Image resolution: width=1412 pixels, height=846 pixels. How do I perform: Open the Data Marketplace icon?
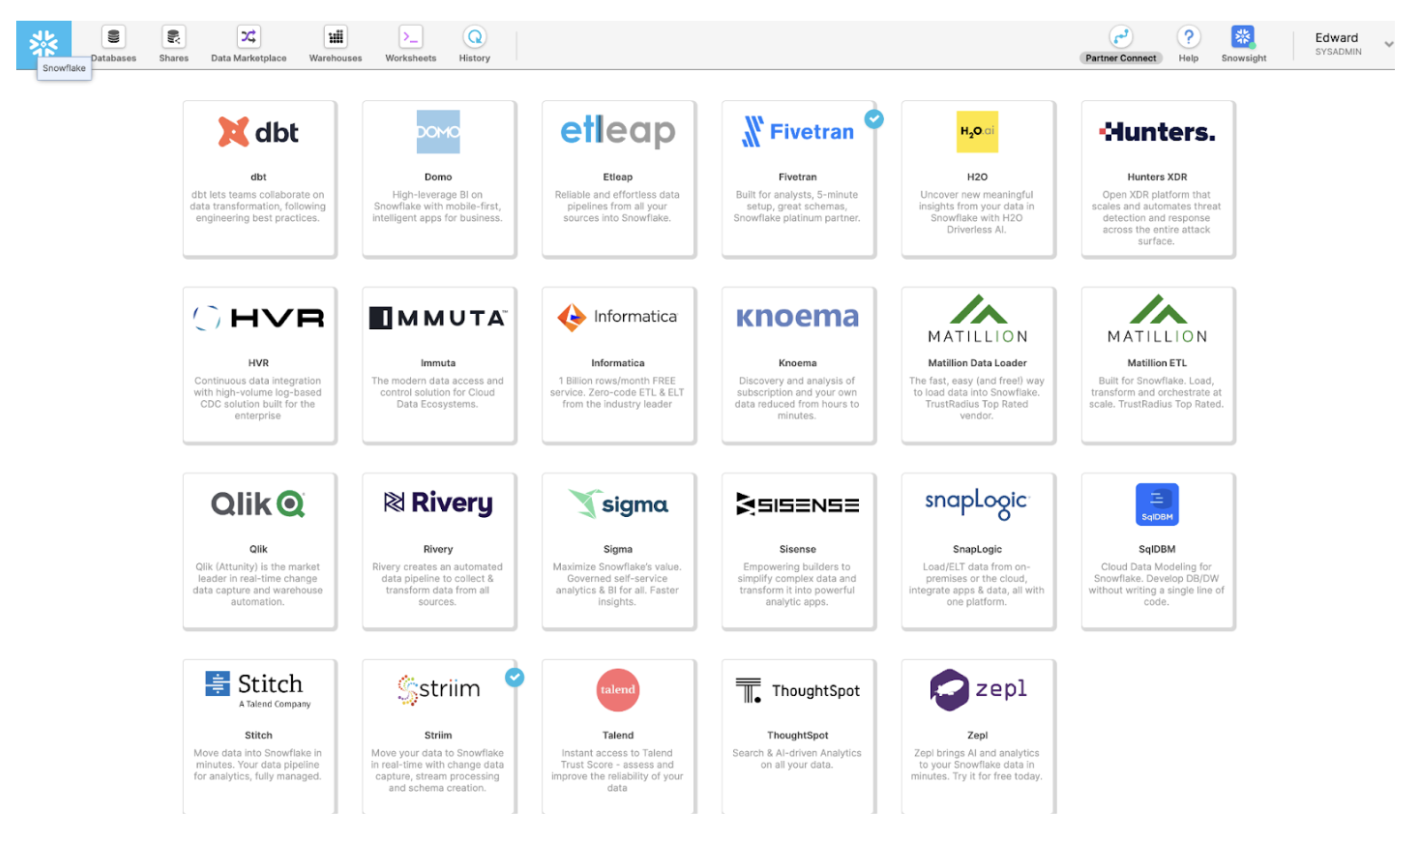point(248,37)
